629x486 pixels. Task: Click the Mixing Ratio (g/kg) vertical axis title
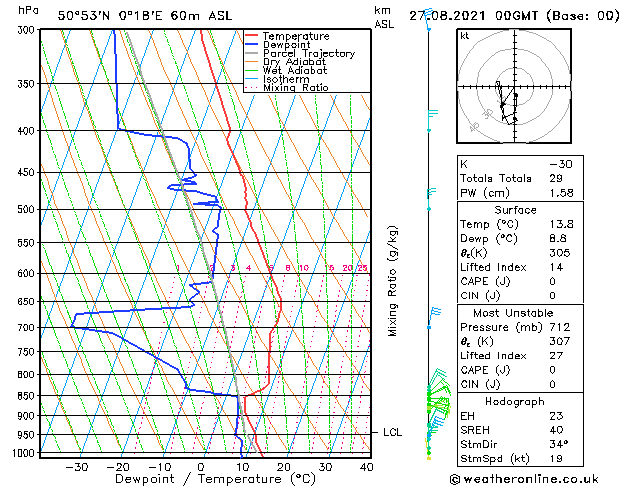[x=392, y=281]
